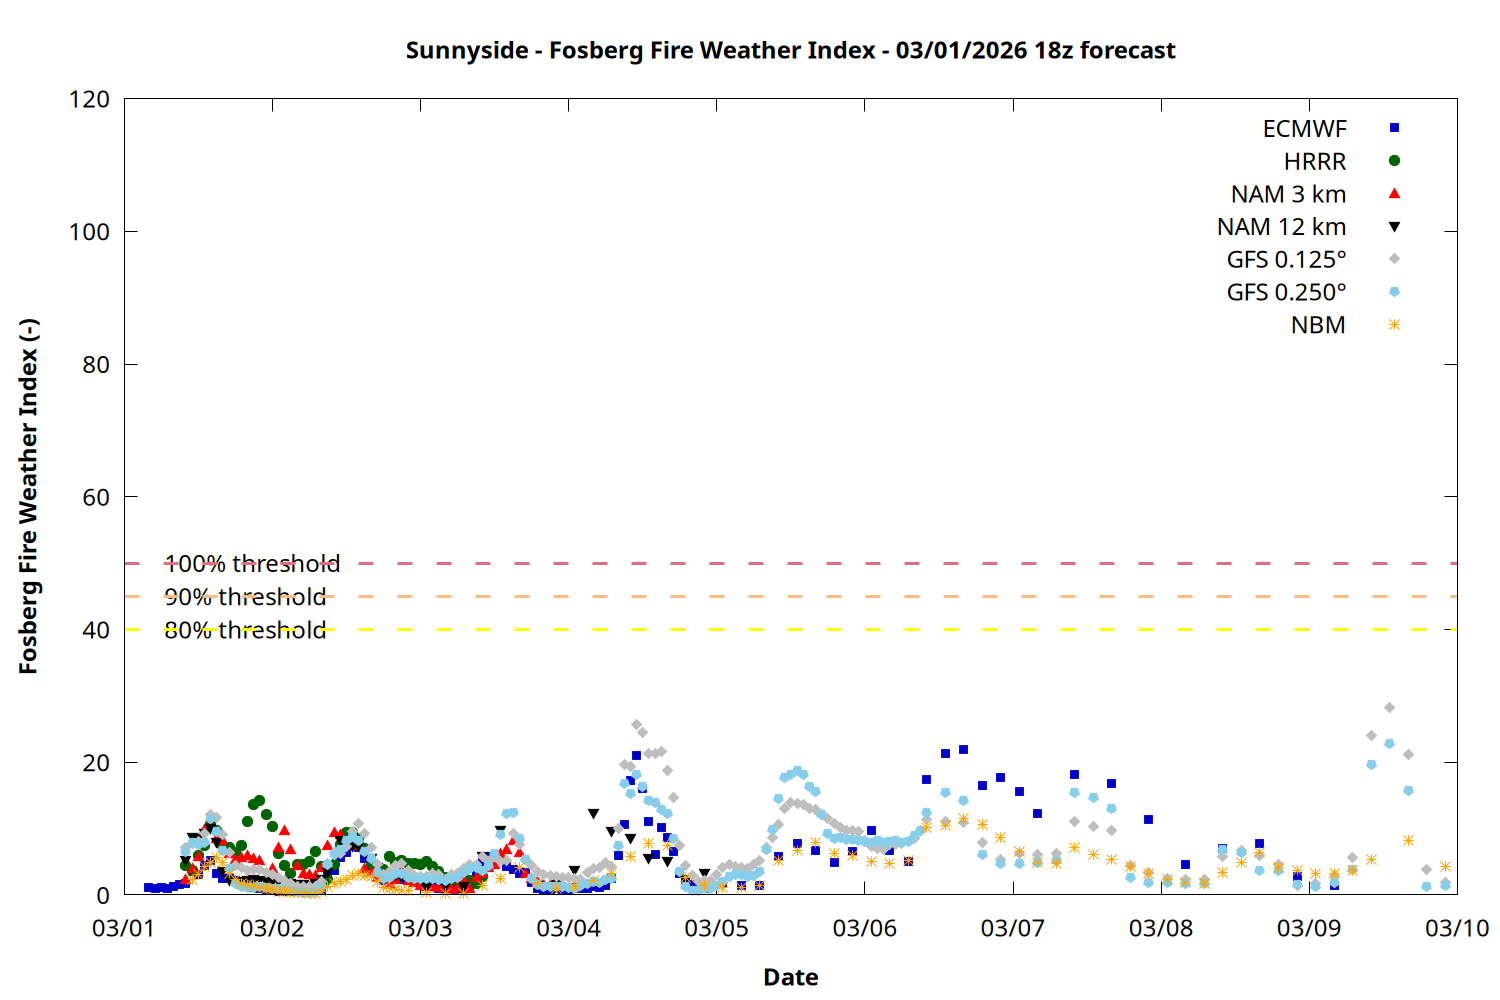This screenshot has height=1000, width=1500.
Task: Click the 03/05 date tick label
Action: click(716, 928)
